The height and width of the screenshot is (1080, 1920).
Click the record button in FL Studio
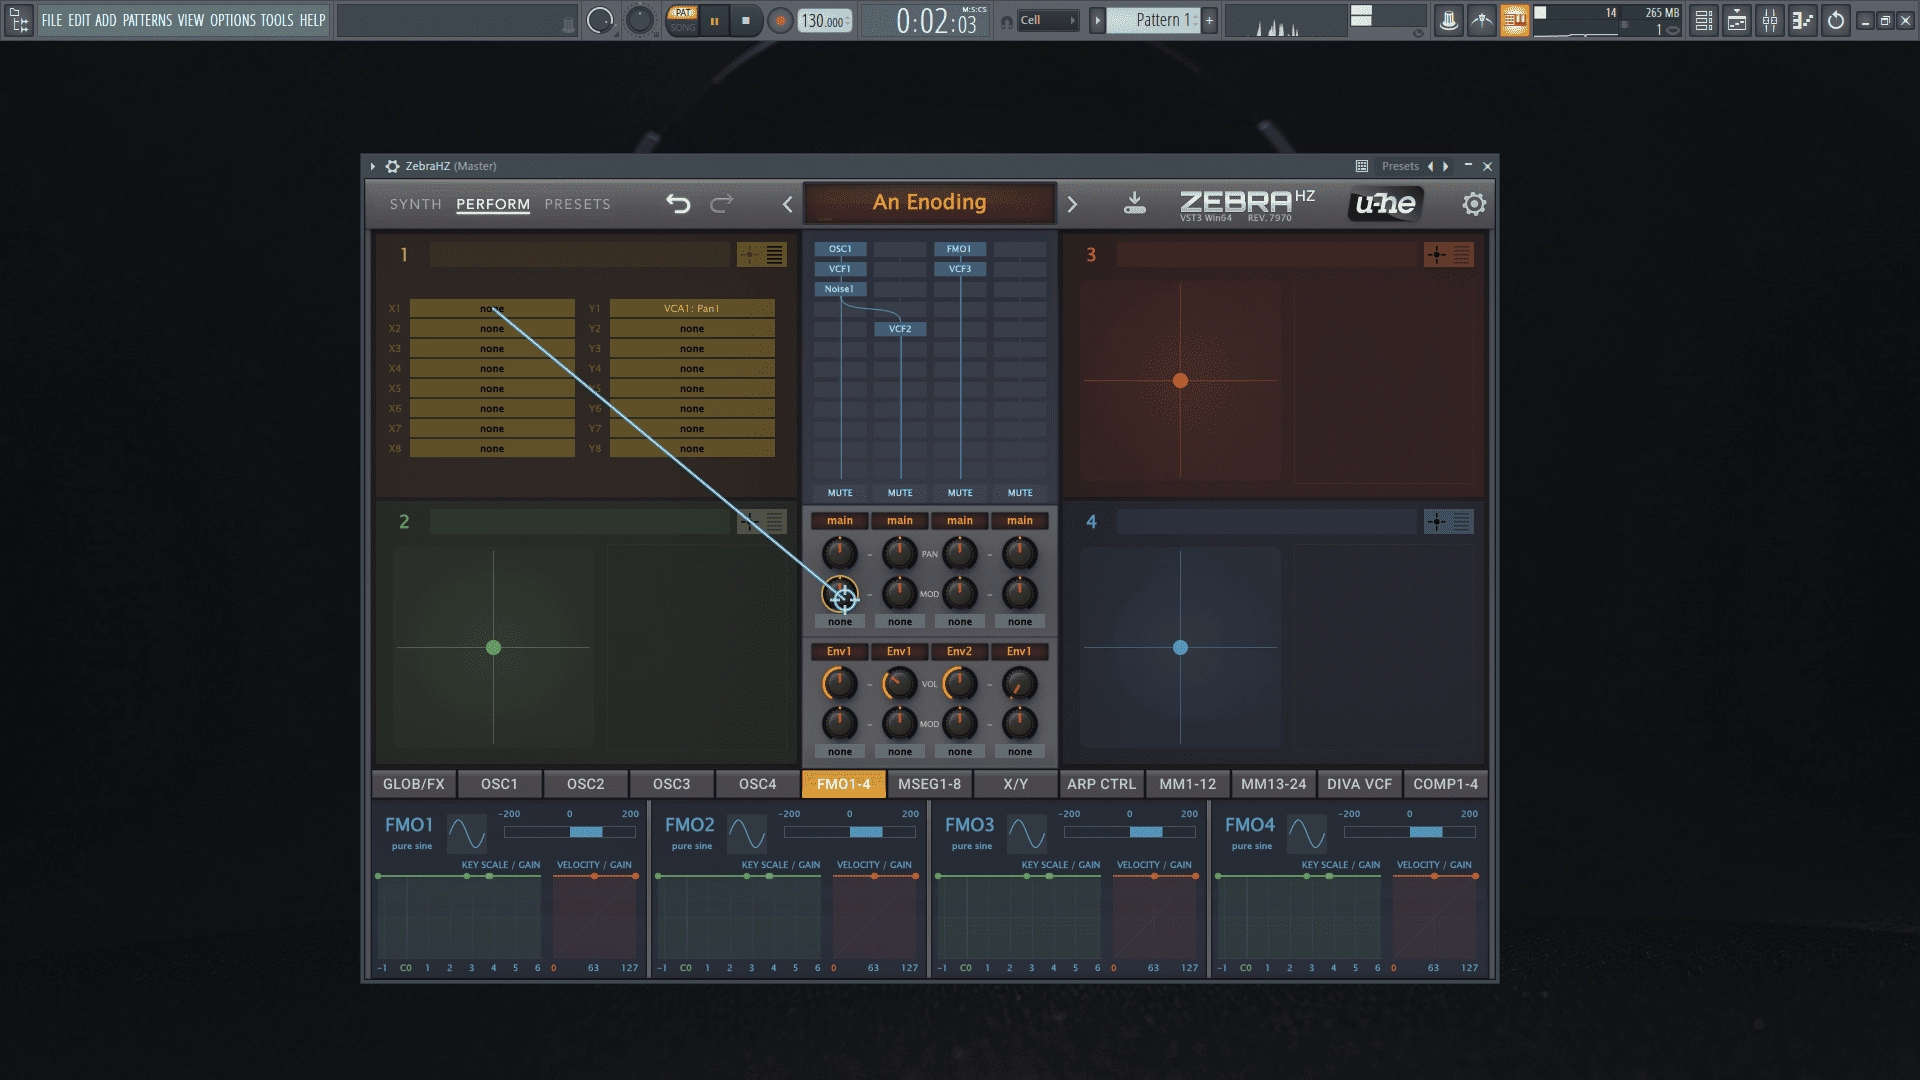coord(780,21)
